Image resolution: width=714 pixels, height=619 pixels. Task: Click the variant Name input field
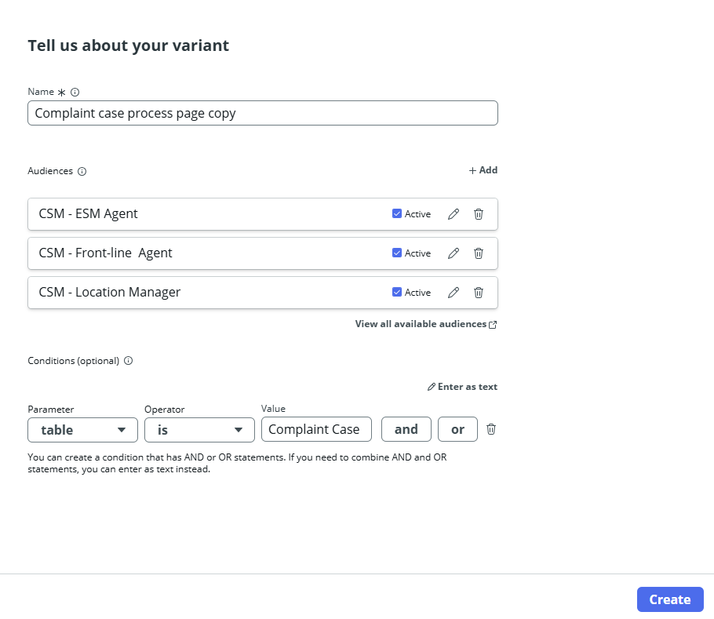[x=262, y=113]
